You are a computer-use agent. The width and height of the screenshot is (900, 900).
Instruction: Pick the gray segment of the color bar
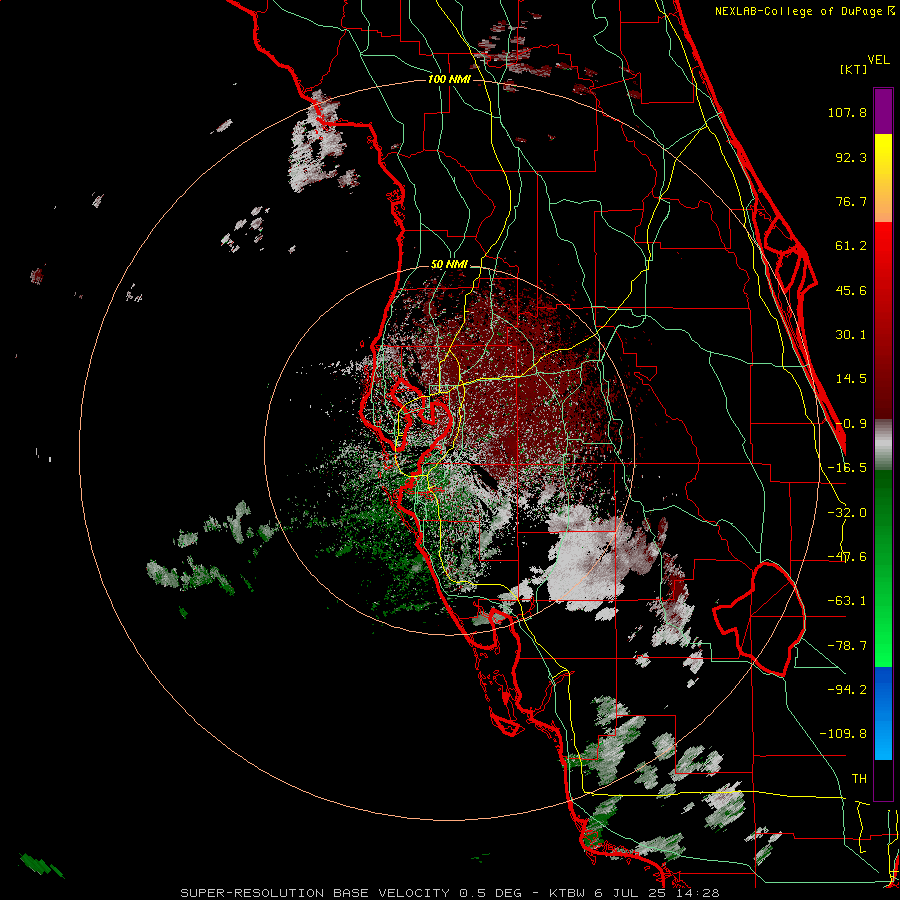(x=883, y=445)
